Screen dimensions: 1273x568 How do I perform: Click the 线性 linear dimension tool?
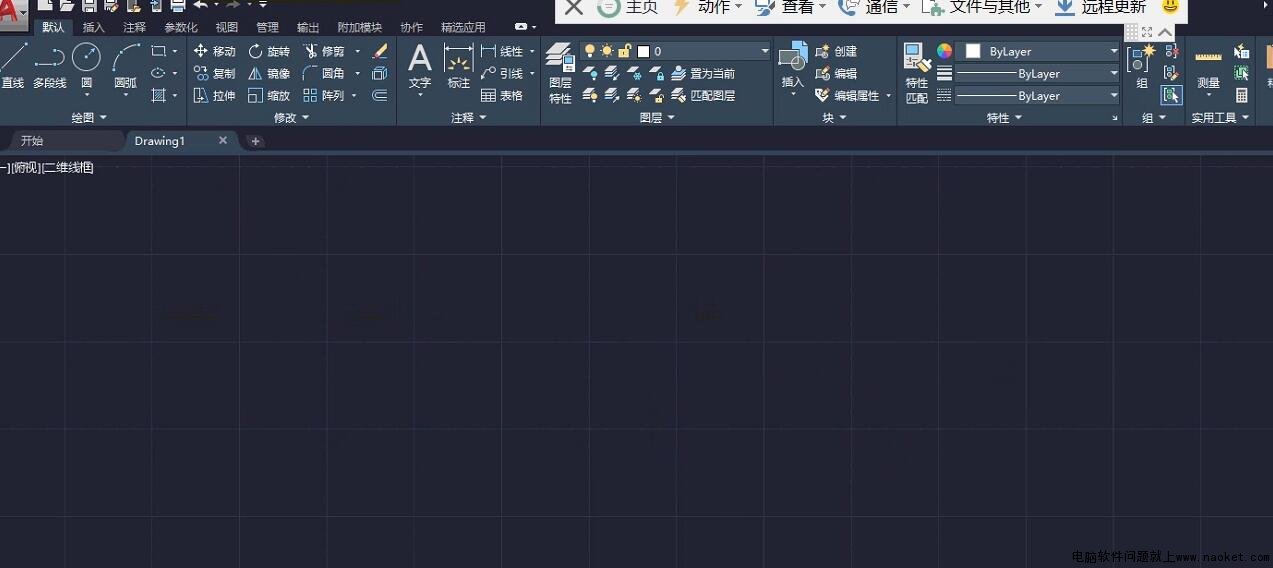coord(502,51)
